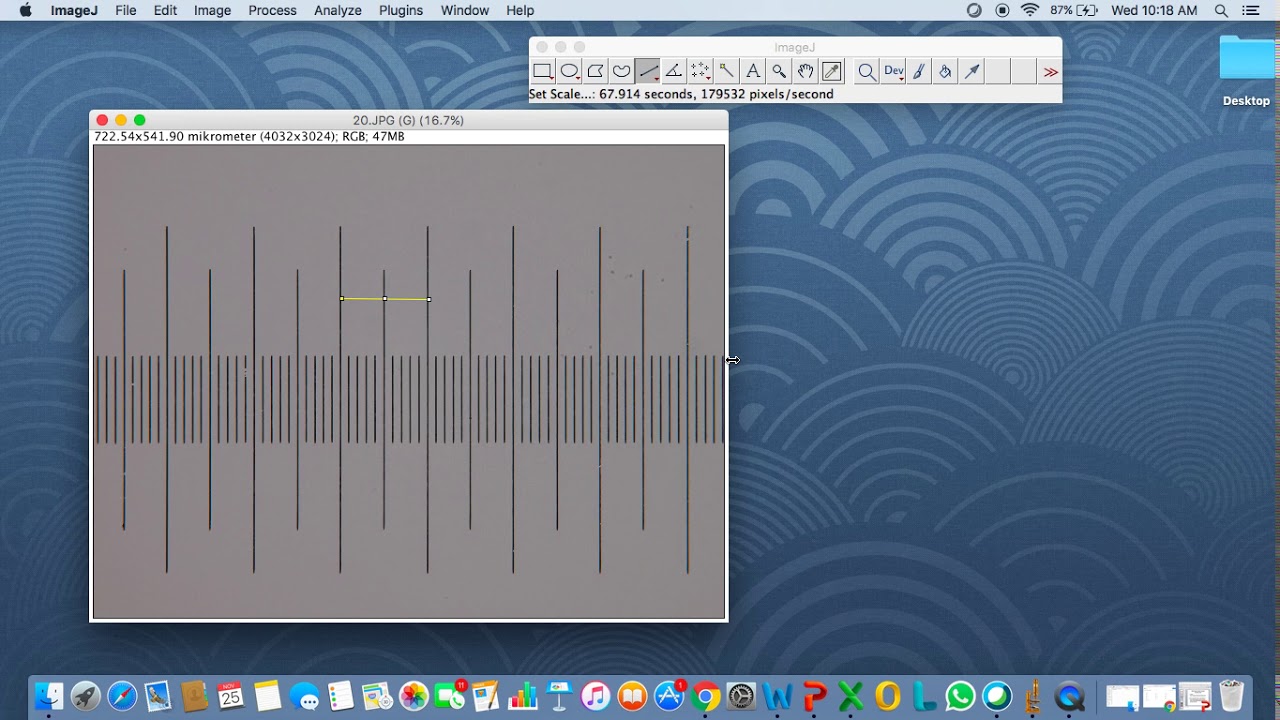Screen dimensions: 1280x720
Task: Open Contacts from the Dock
Action: tap(194, 695)
